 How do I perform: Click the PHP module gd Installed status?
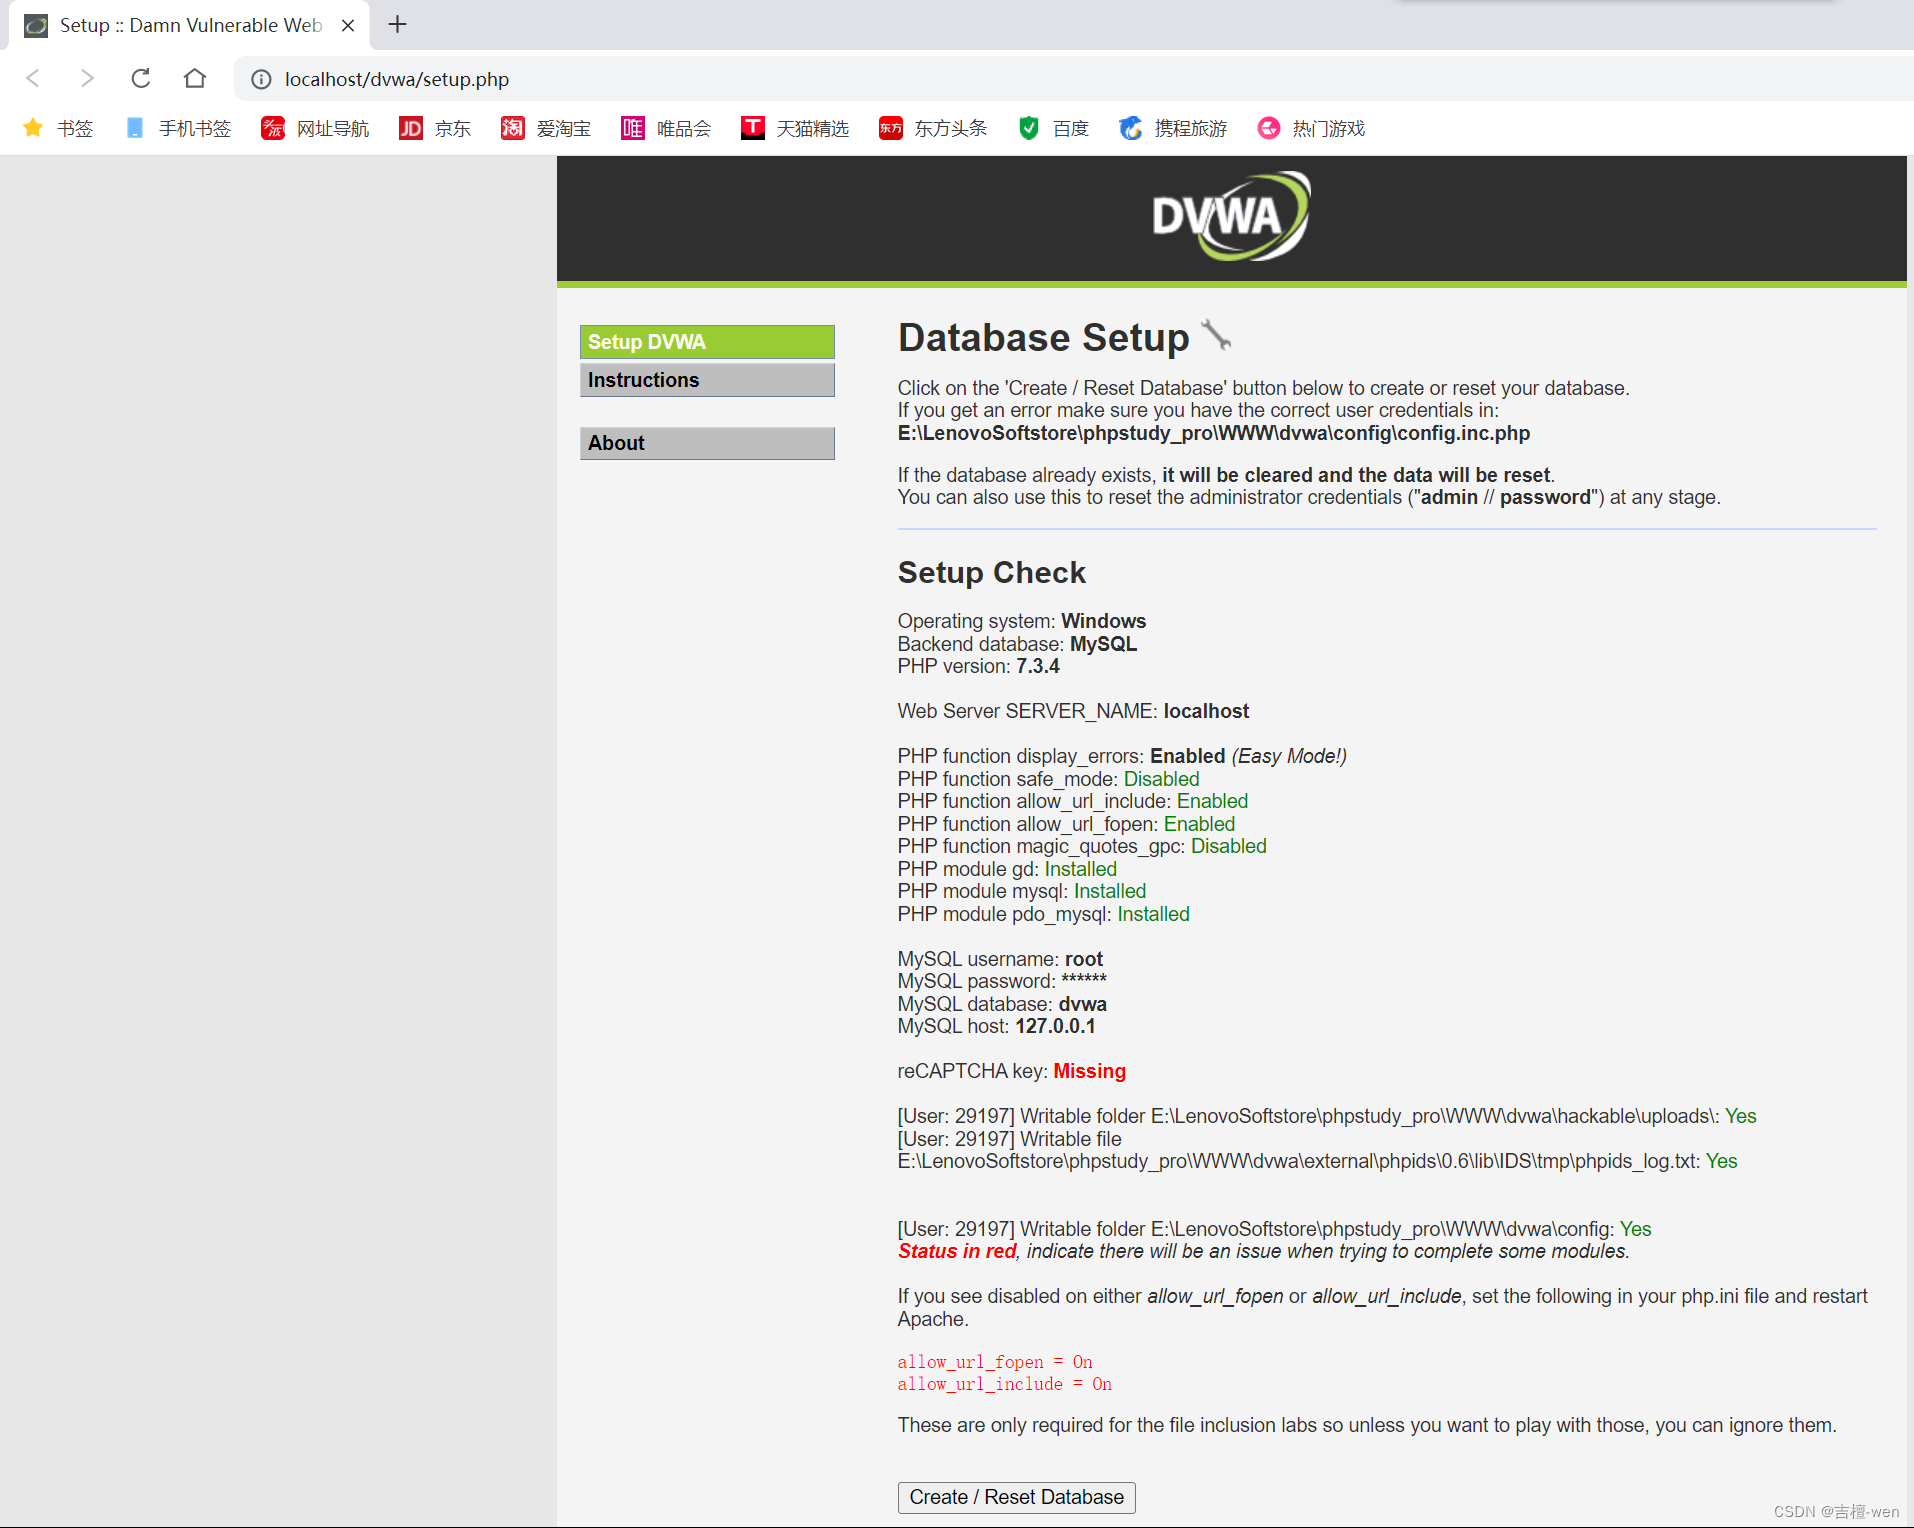point(1080,869)
